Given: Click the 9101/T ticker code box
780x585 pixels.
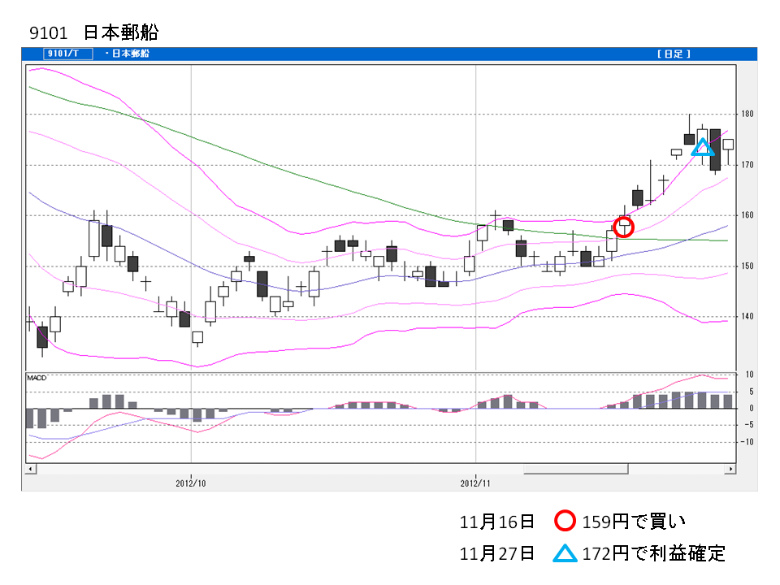Looking at the screenshot, I should coord(62,54).
